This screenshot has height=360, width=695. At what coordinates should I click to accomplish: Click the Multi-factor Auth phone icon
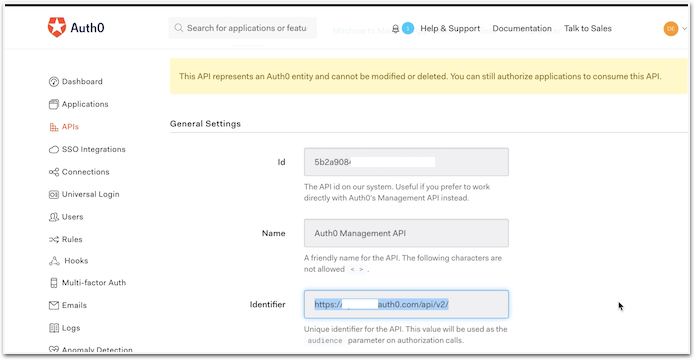coord(54,283)
